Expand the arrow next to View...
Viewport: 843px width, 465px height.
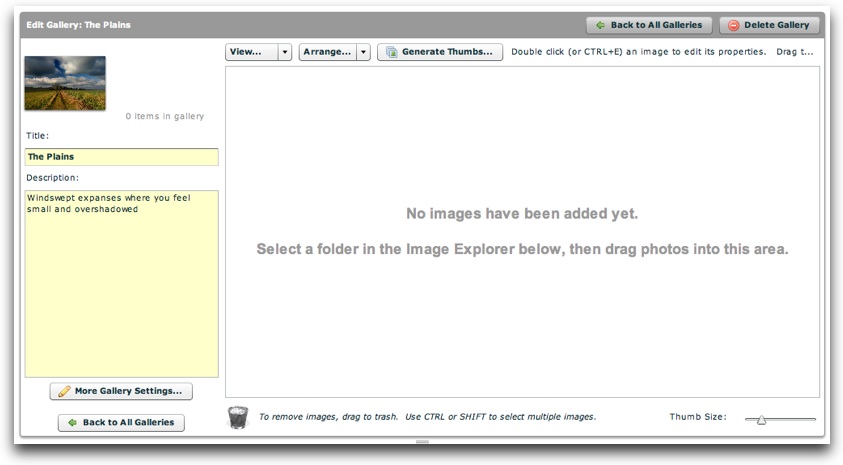[x=285, y=52]
